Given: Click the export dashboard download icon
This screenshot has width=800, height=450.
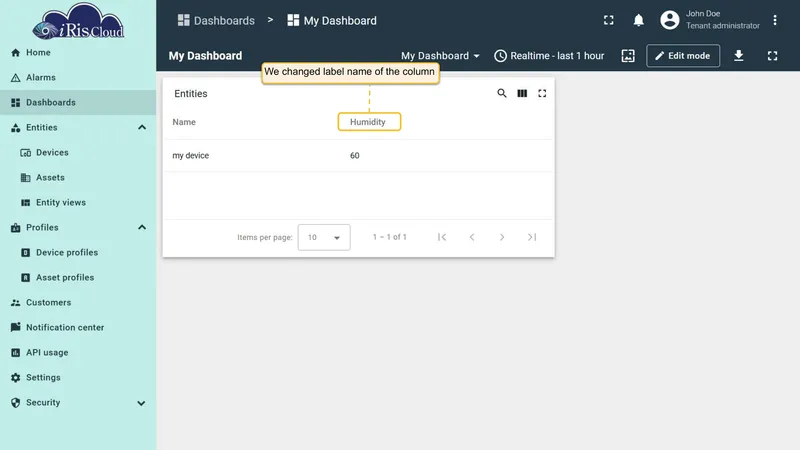Looking at the screenshot, I should coord(738,56).
